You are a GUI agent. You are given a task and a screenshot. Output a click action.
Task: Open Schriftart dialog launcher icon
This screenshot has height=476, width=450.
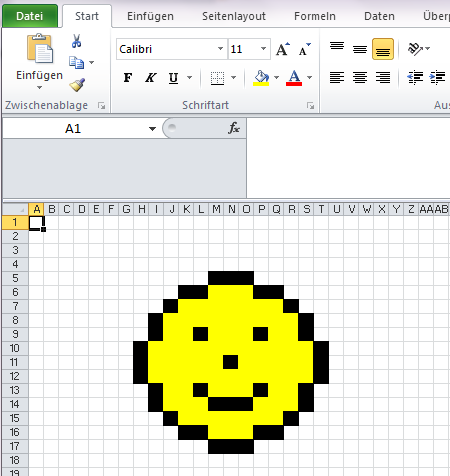point(310,106)
